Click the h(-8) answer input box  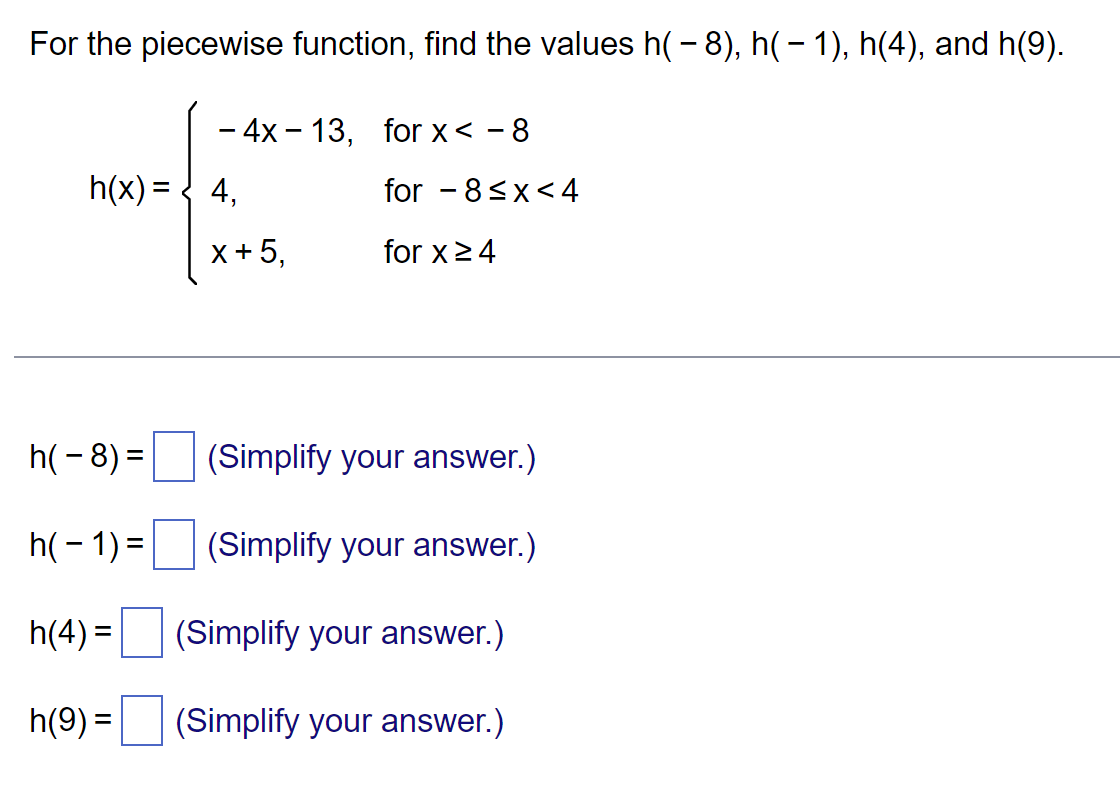[x=172, y=458]
